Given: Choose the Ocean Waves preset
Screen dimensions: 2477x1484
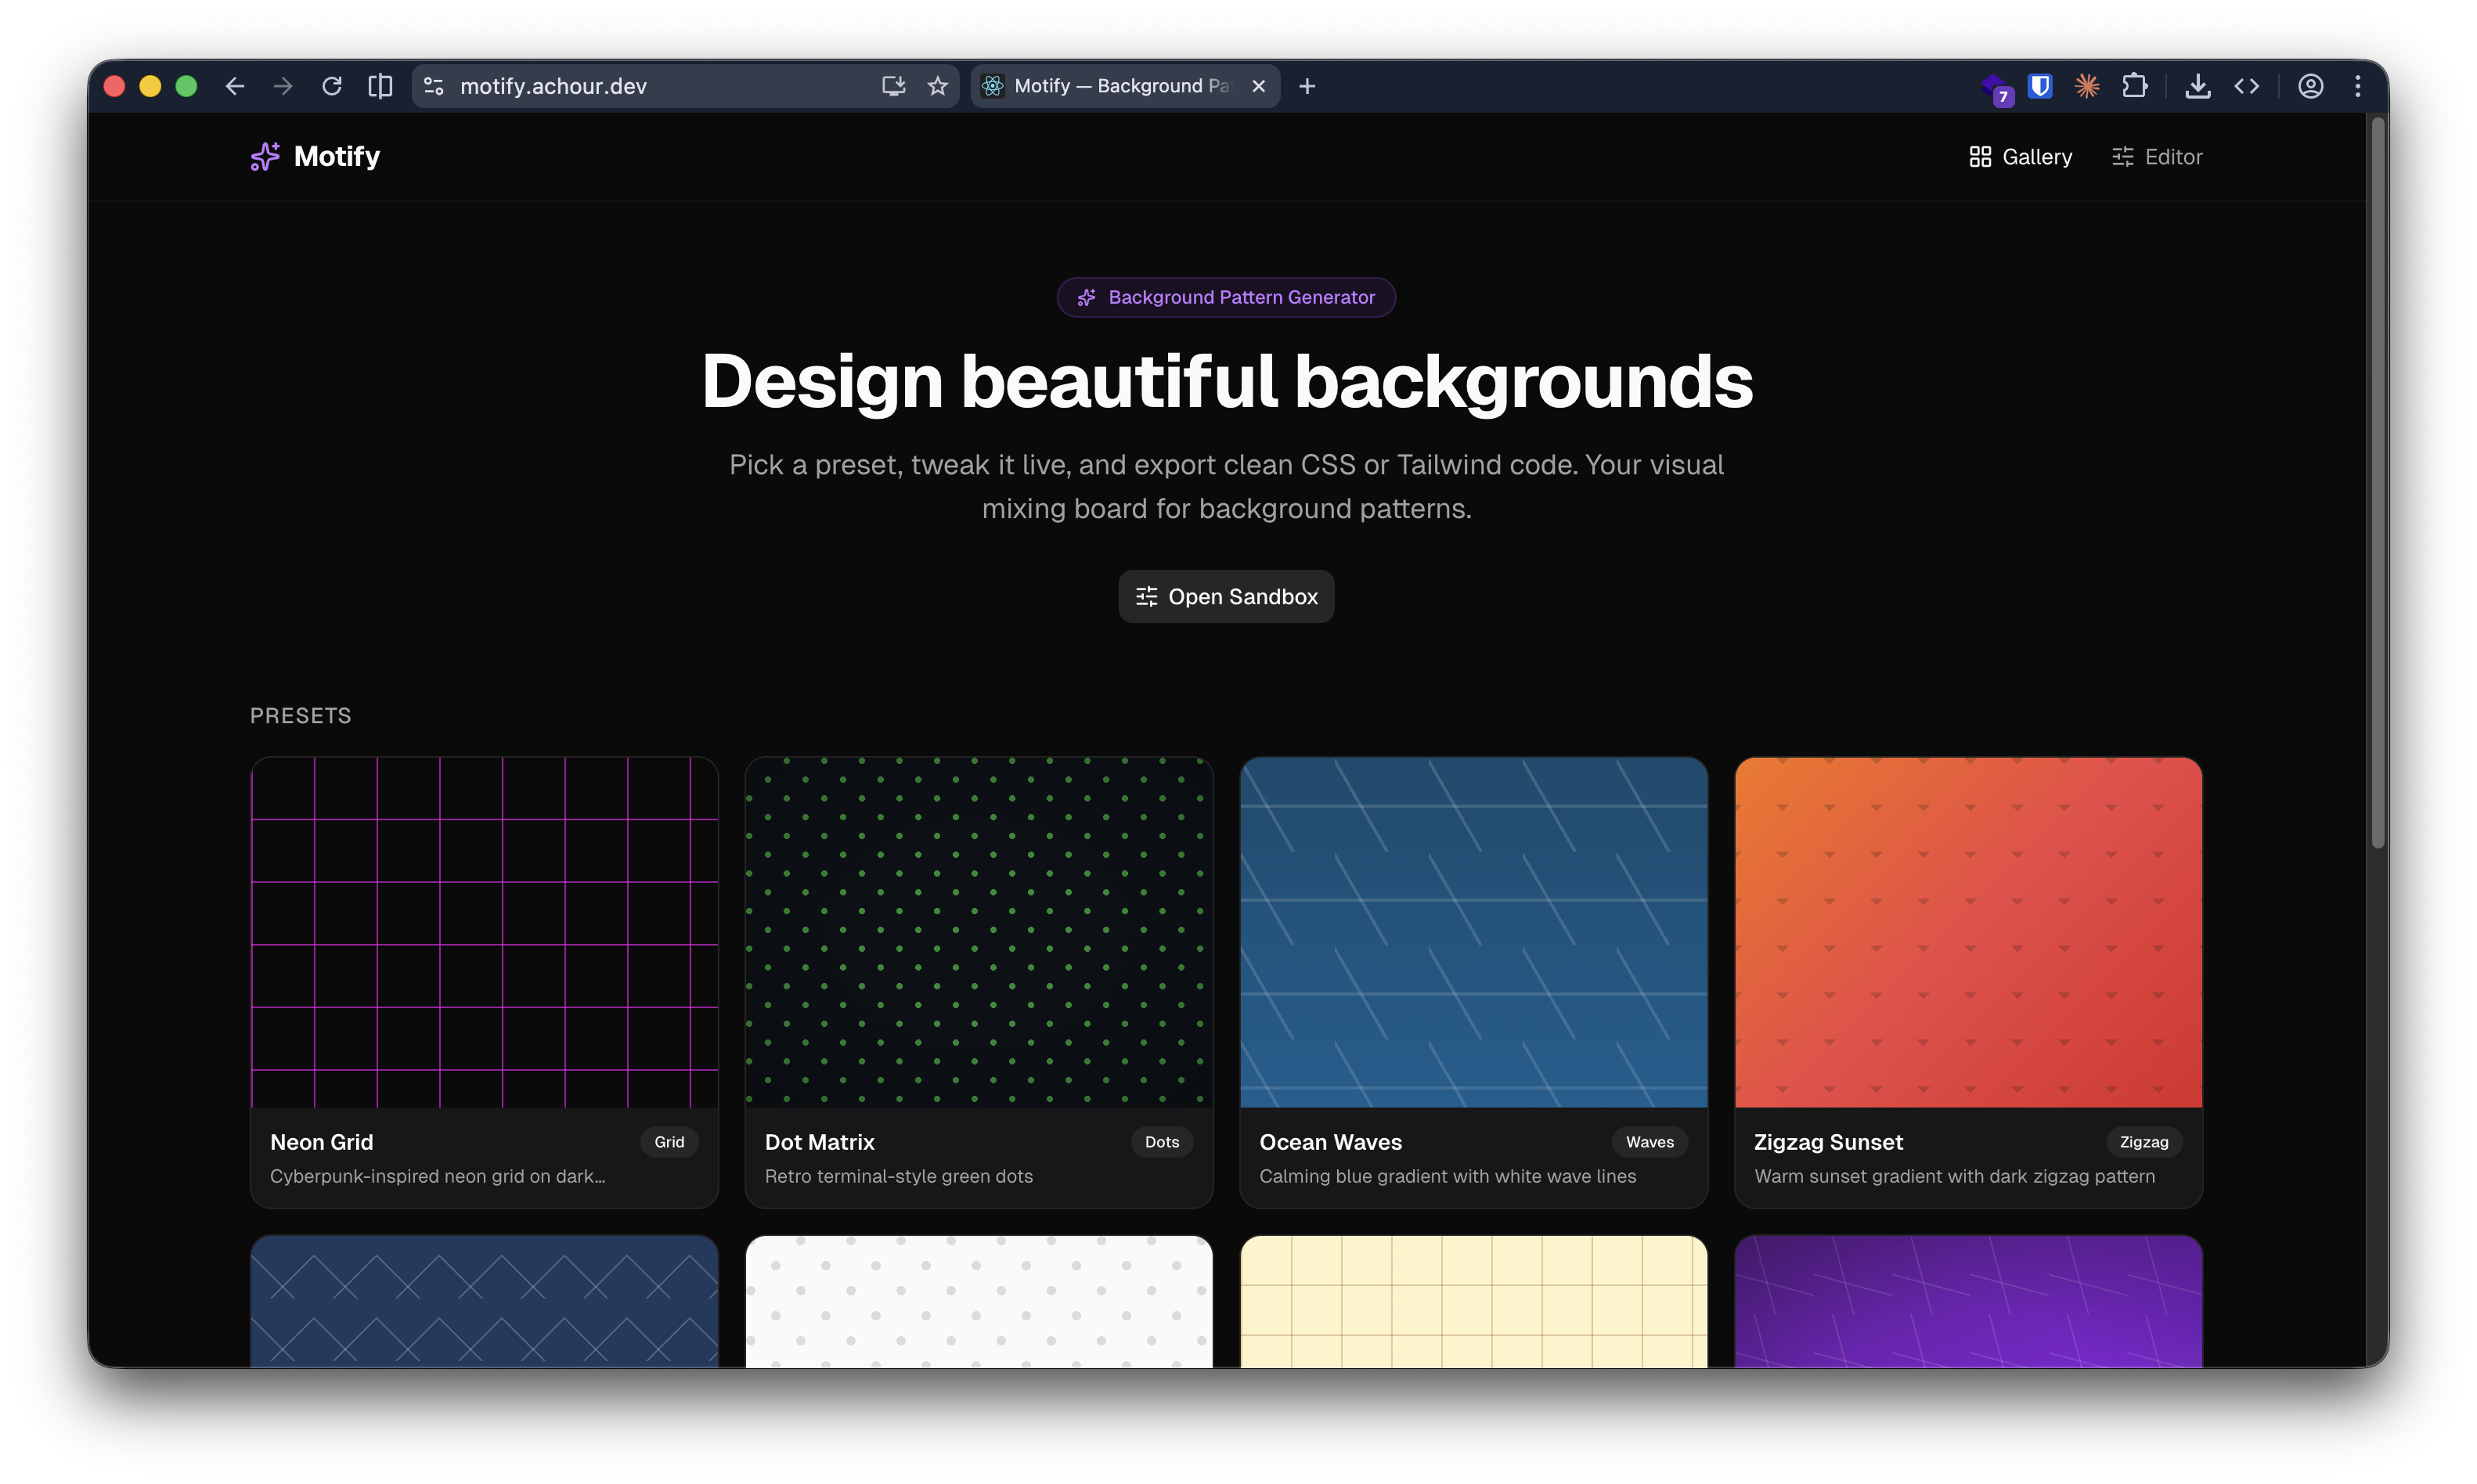Looking at the screenshot, I should (1472, 932).
